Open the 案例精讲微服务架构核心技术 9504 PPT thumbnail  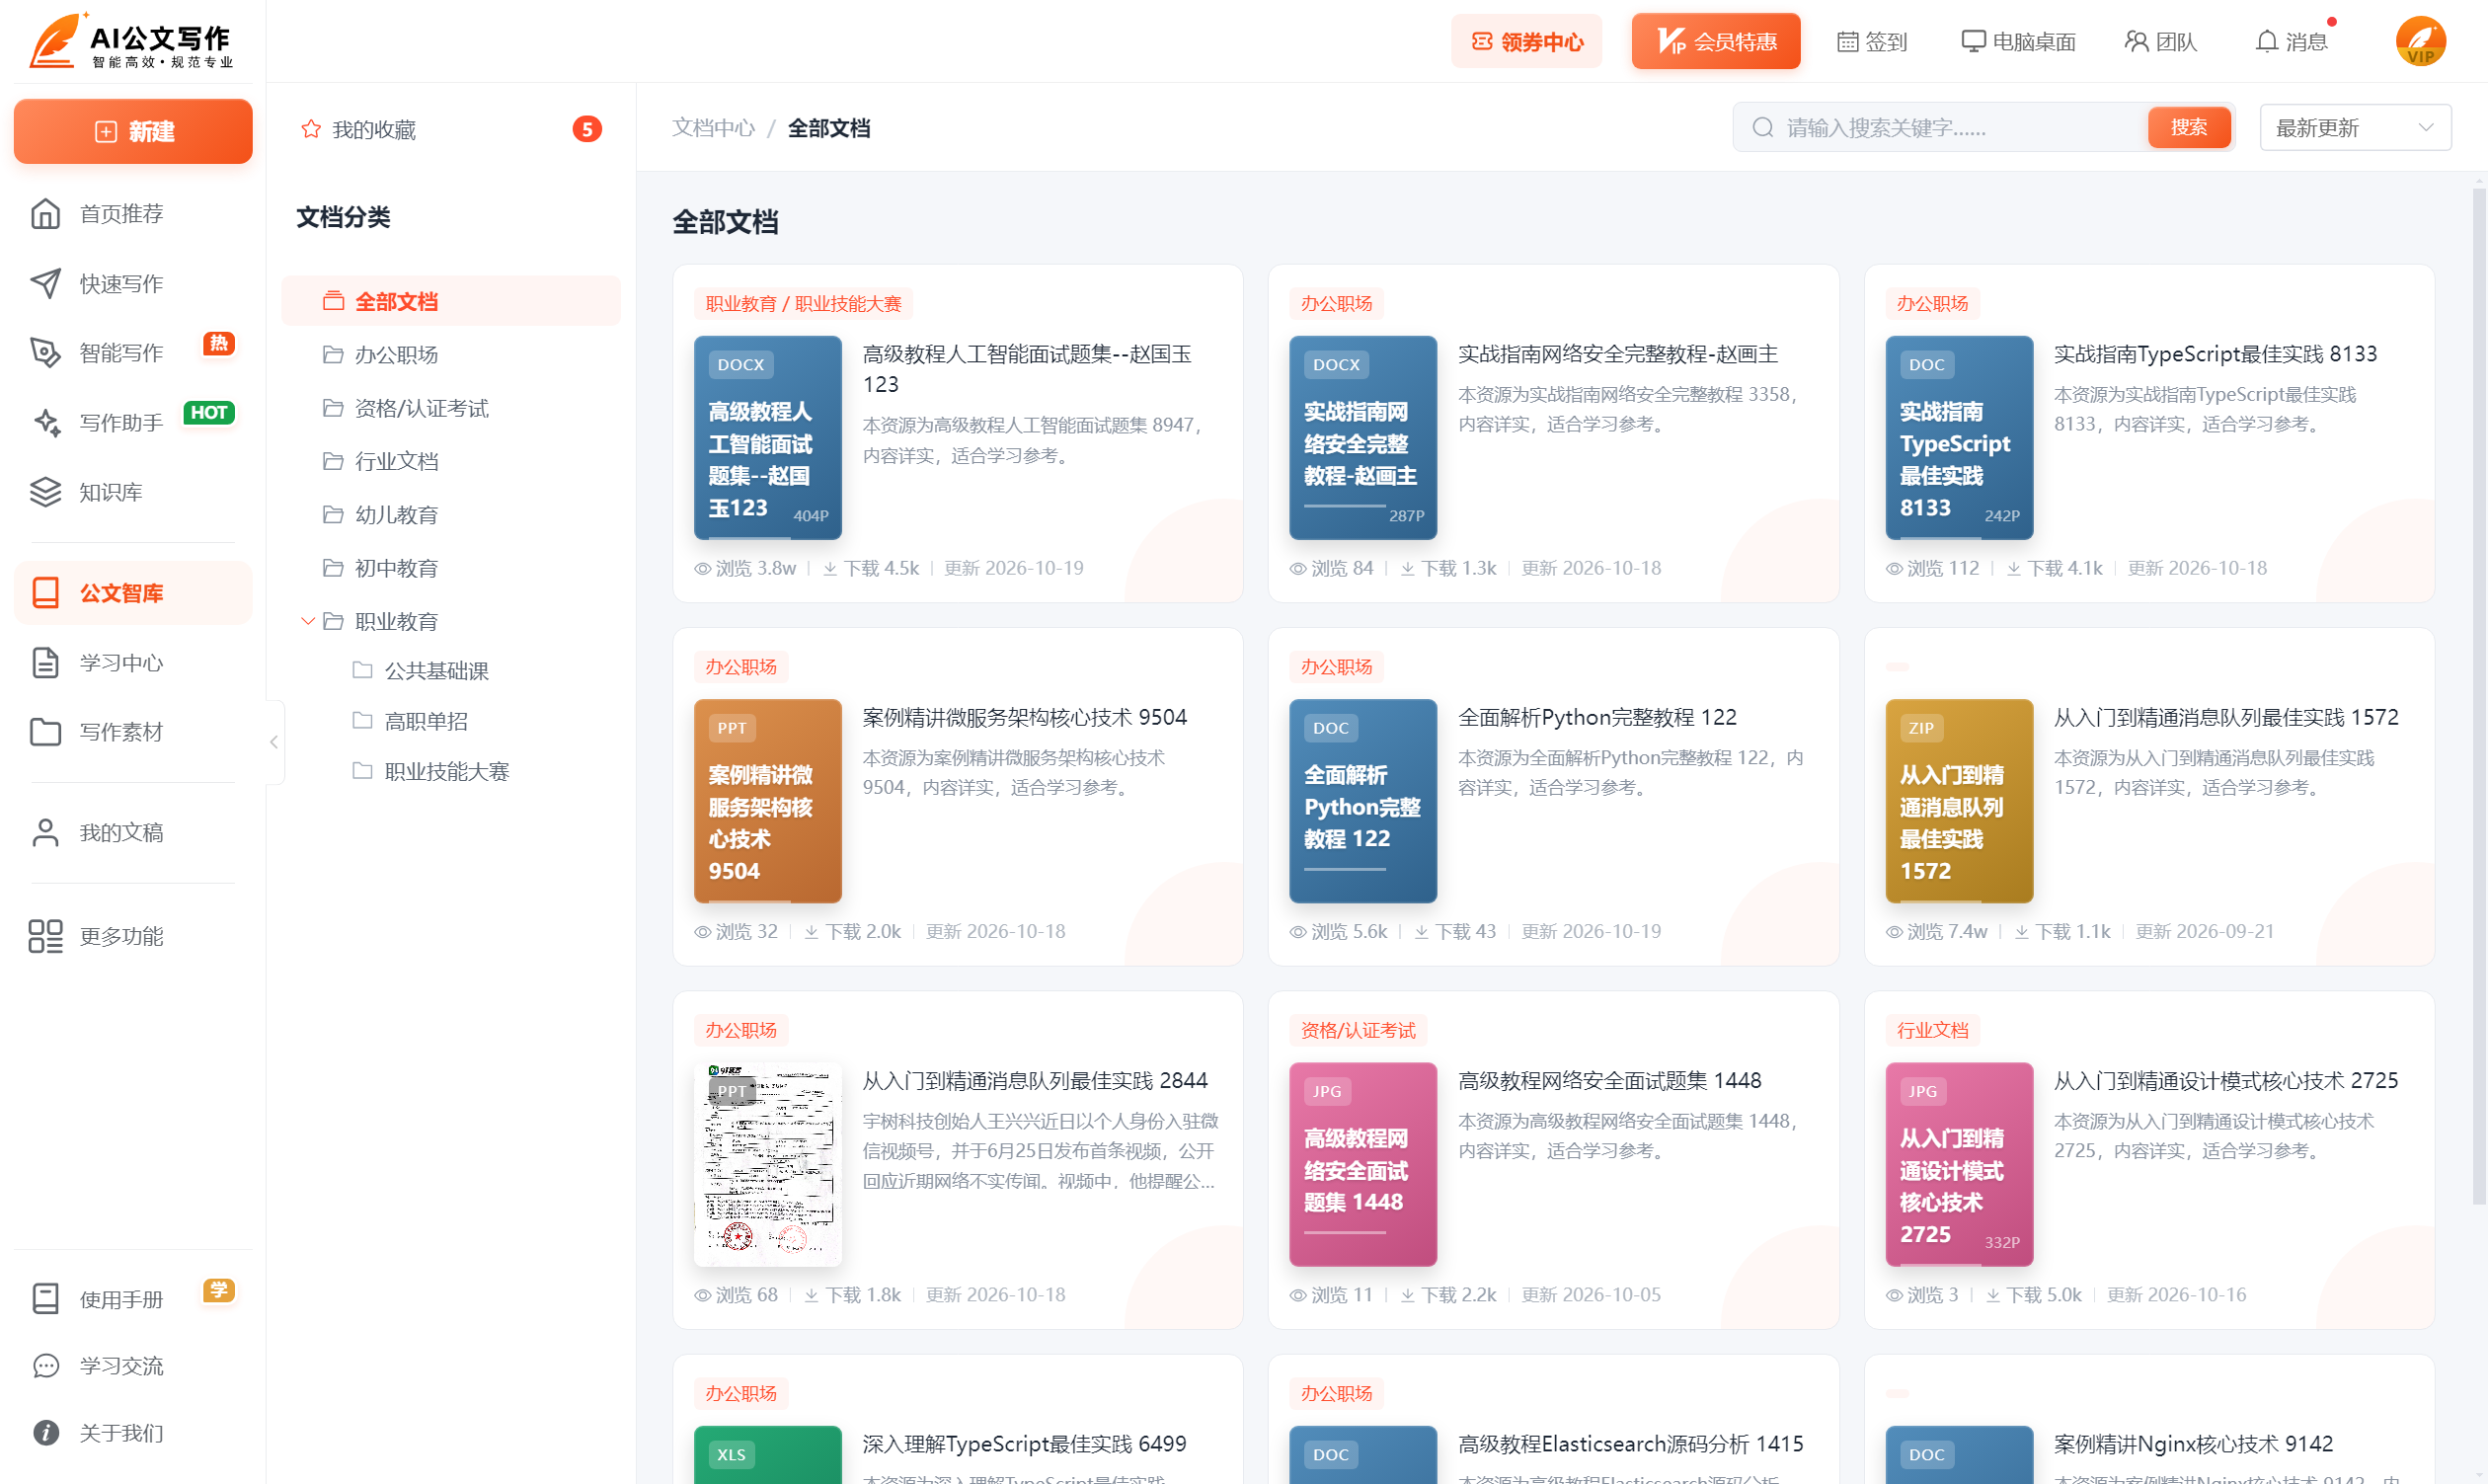[767, 801]
